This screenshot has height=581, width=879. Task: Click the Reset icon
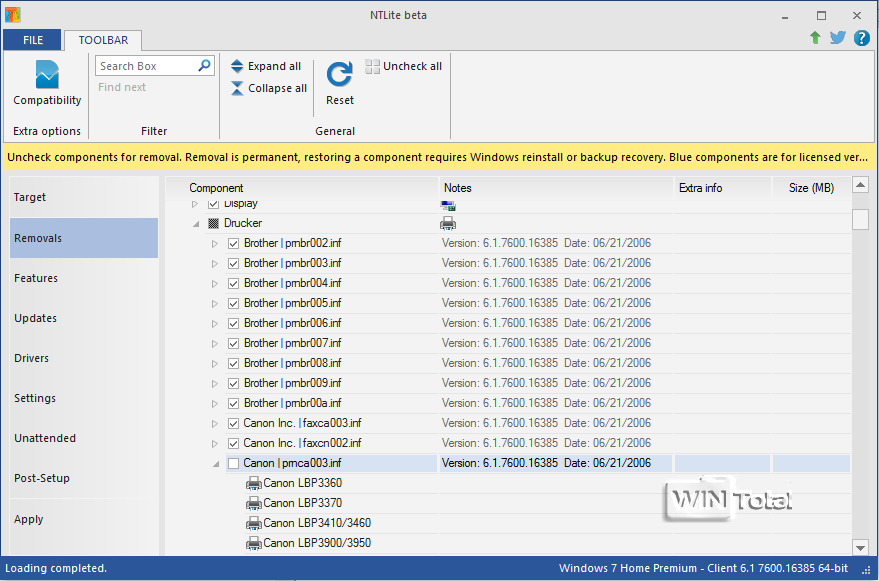(x=340, y=75)
